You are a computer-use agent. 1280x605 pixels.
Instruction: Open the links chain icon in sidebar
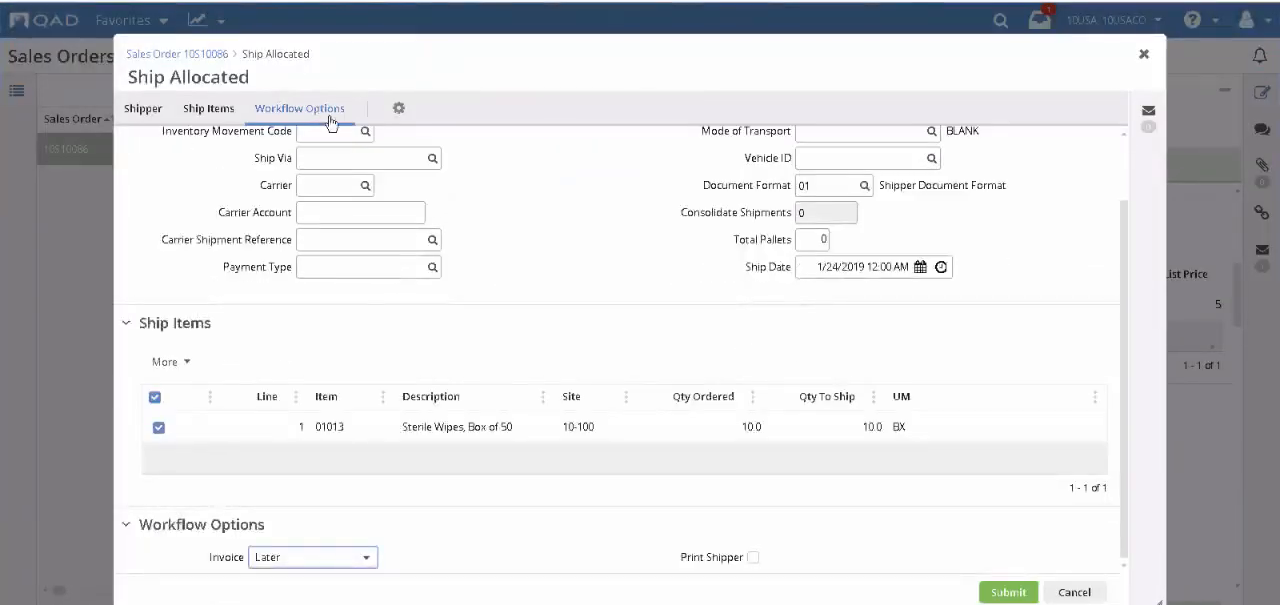point(1262,213)
